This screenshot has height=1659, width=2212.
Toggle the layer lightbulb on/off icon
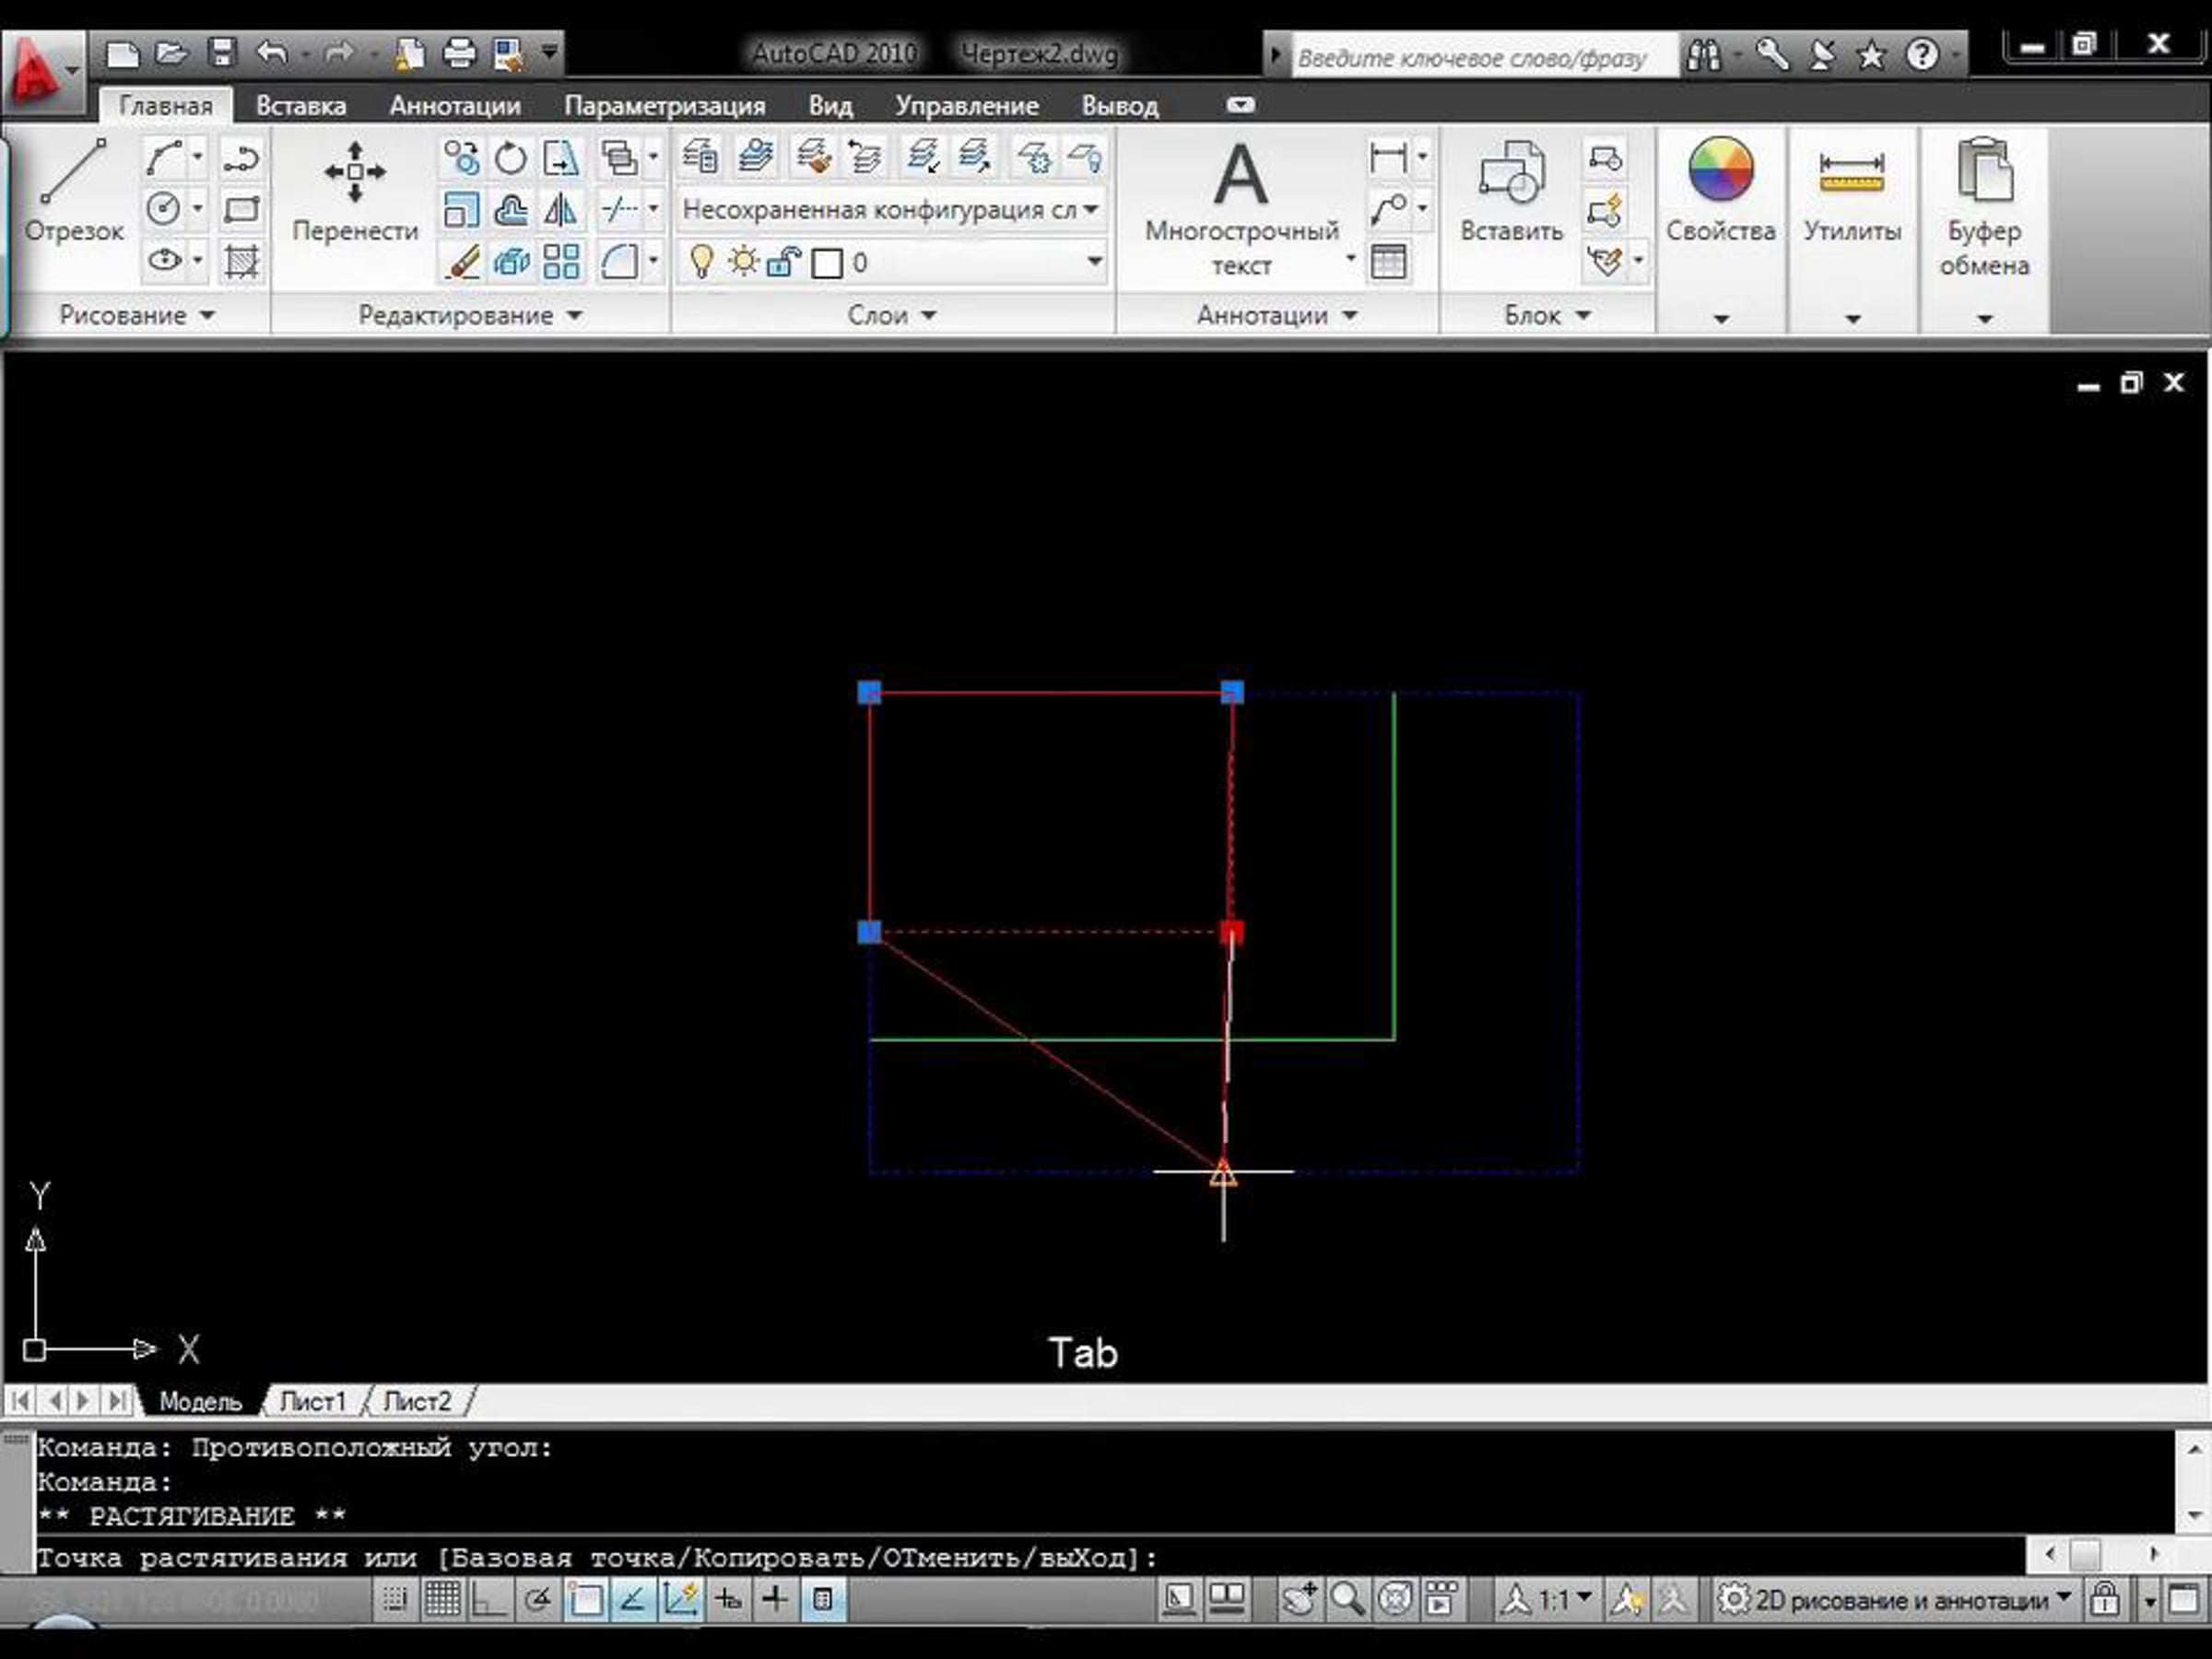coord(701,262)
